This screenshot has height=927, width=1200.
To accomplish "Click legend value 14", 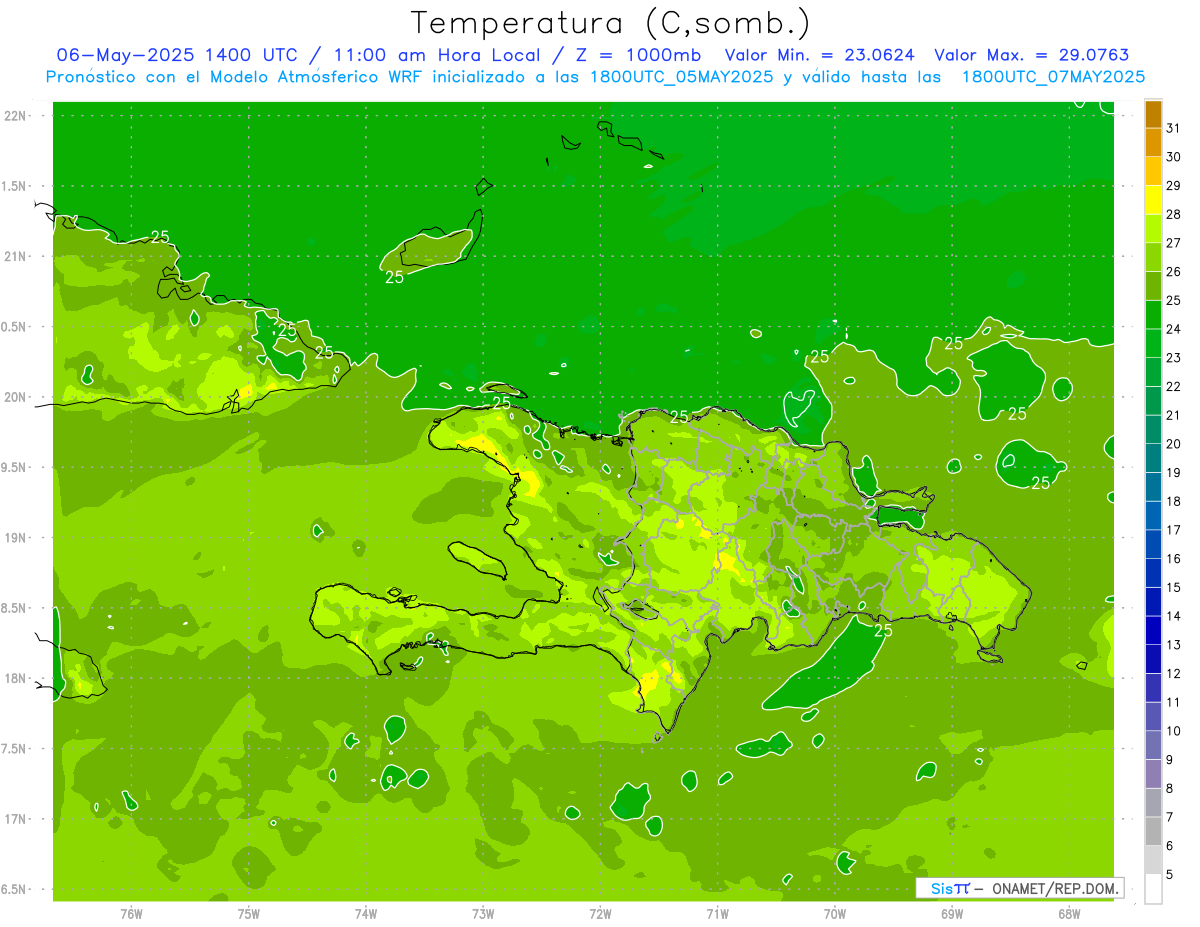I will click(x=1174, y=616).
